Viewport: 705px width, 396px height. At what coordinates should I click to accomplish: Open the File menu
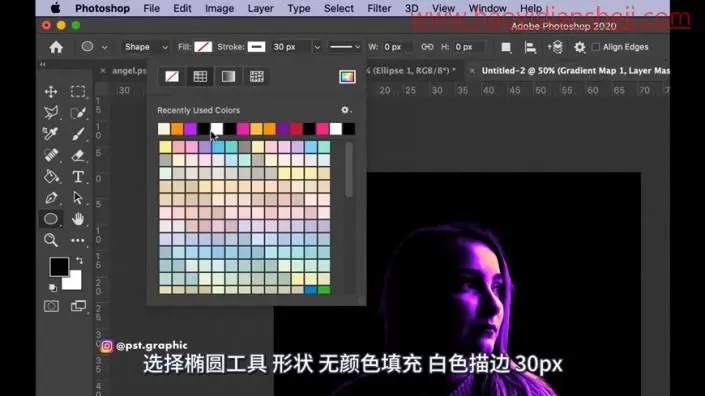pyautogui.click(x=152, y=8)
